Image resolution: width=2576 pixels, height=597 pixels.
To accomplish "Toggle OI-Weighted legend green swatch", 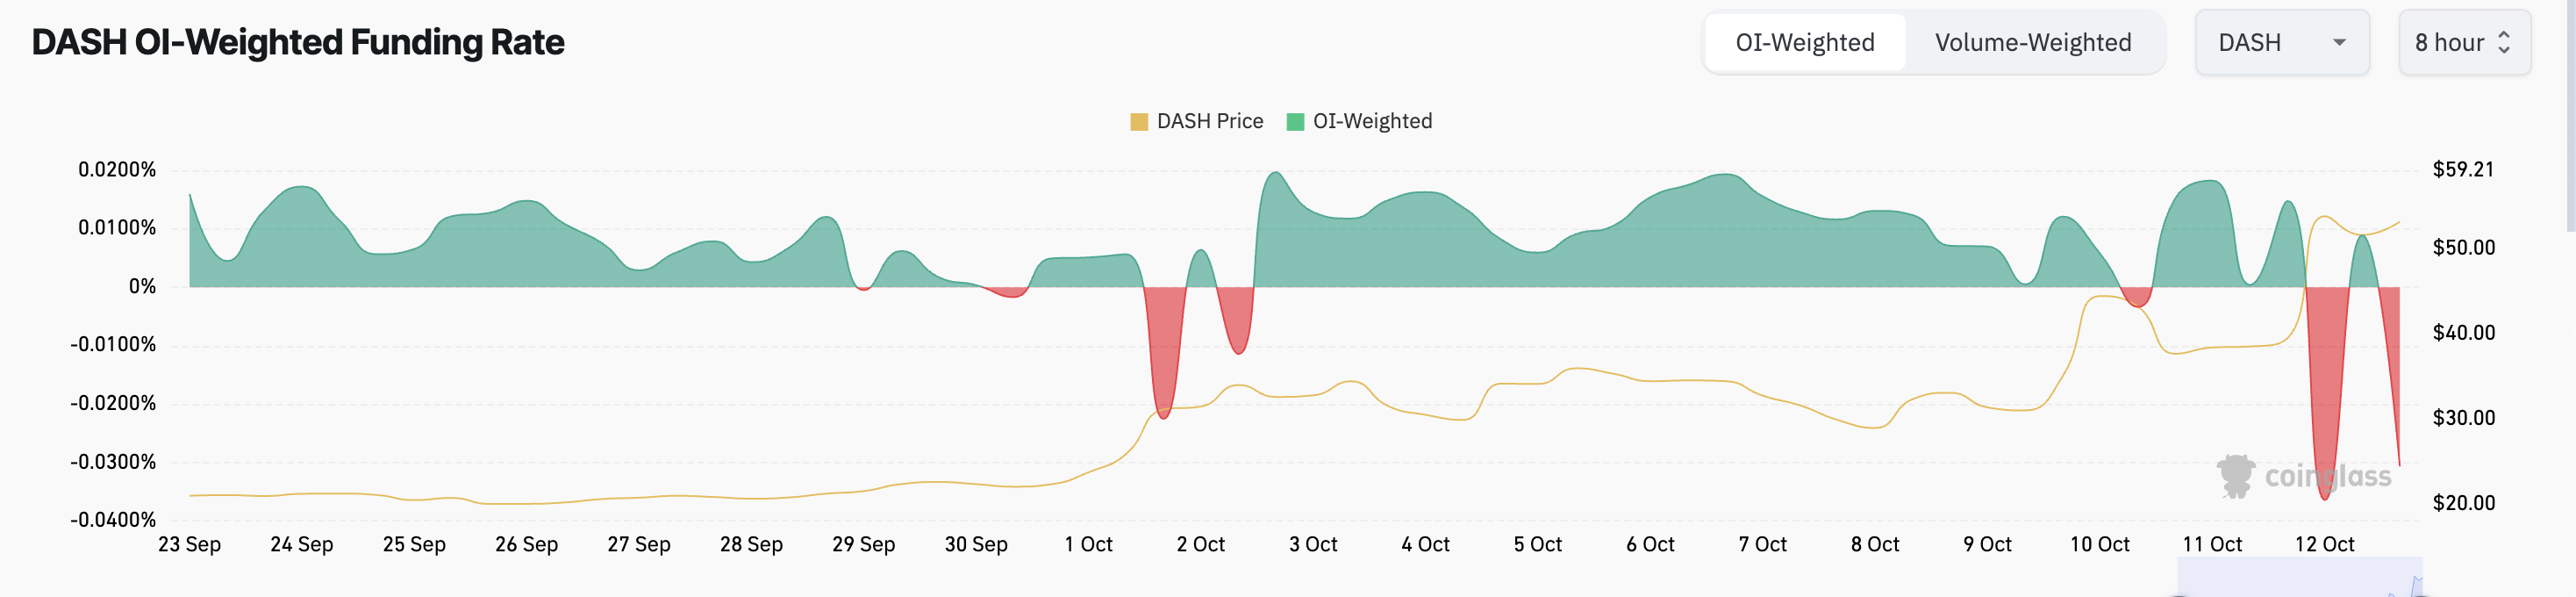I will coord(1295,122).
